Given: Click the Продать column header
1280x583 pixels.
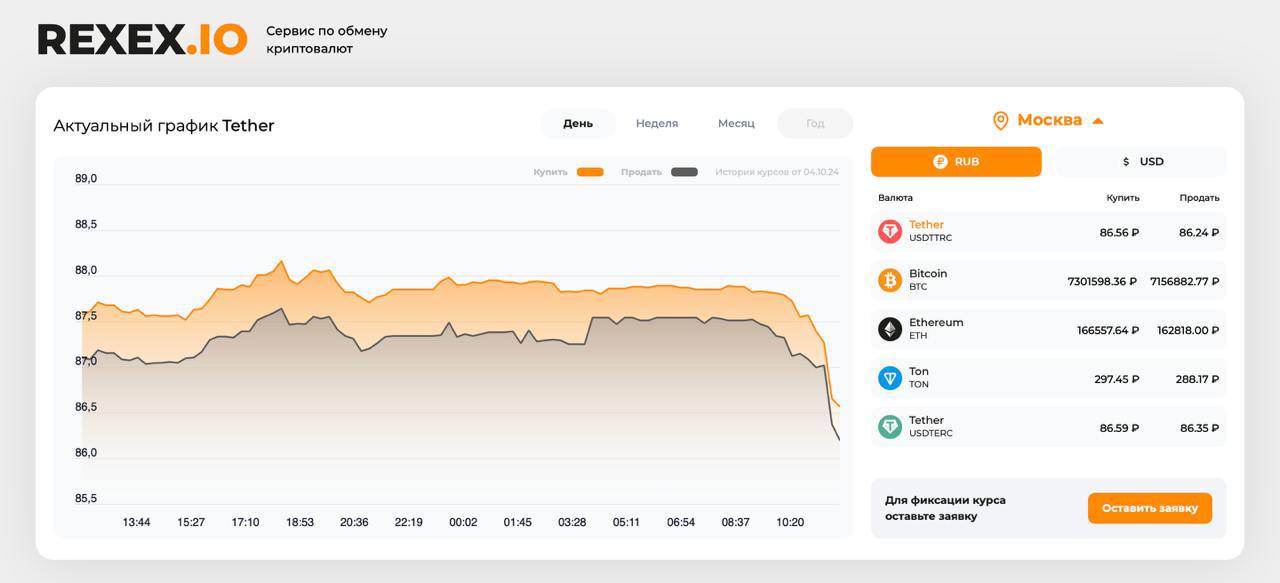Looking at the screenshot, I should point(1199,198).
